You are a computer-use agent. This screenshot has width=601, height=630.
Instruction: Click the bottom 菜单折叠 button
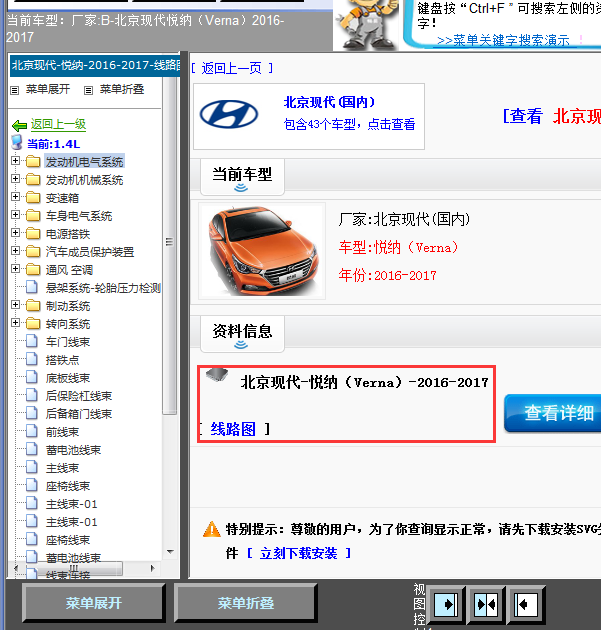[x=246, y=603]
